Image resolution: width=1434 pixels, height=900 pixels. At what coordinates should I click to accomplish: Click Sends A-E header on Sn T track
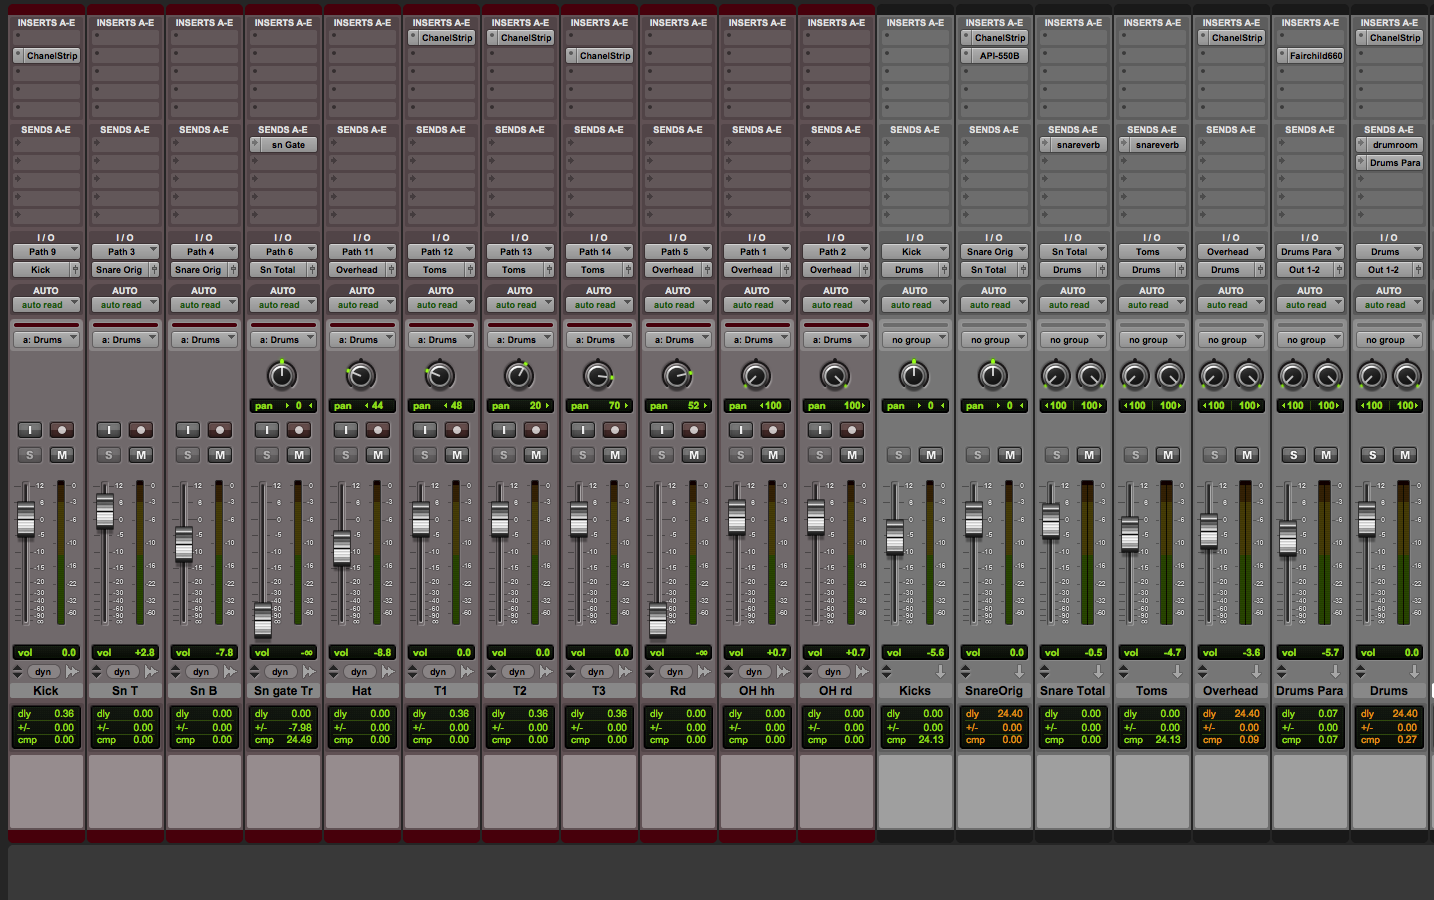[125, 130]
